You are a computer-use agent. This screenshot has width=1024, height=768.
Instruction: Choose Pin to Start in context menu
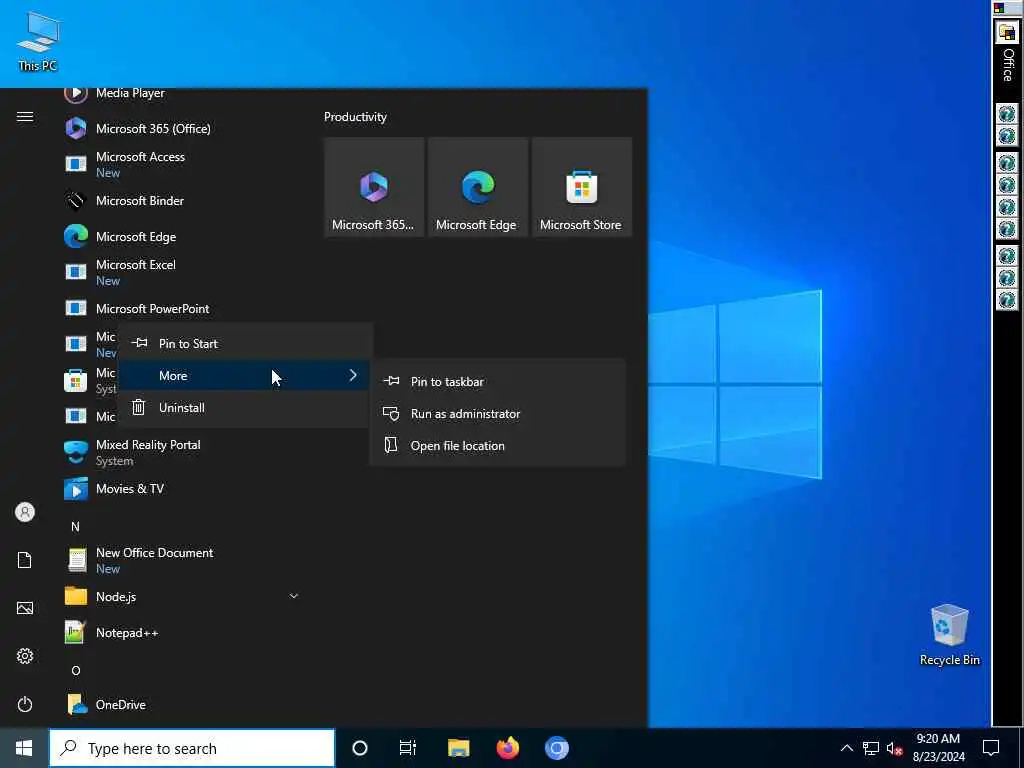tap(244, 344)
